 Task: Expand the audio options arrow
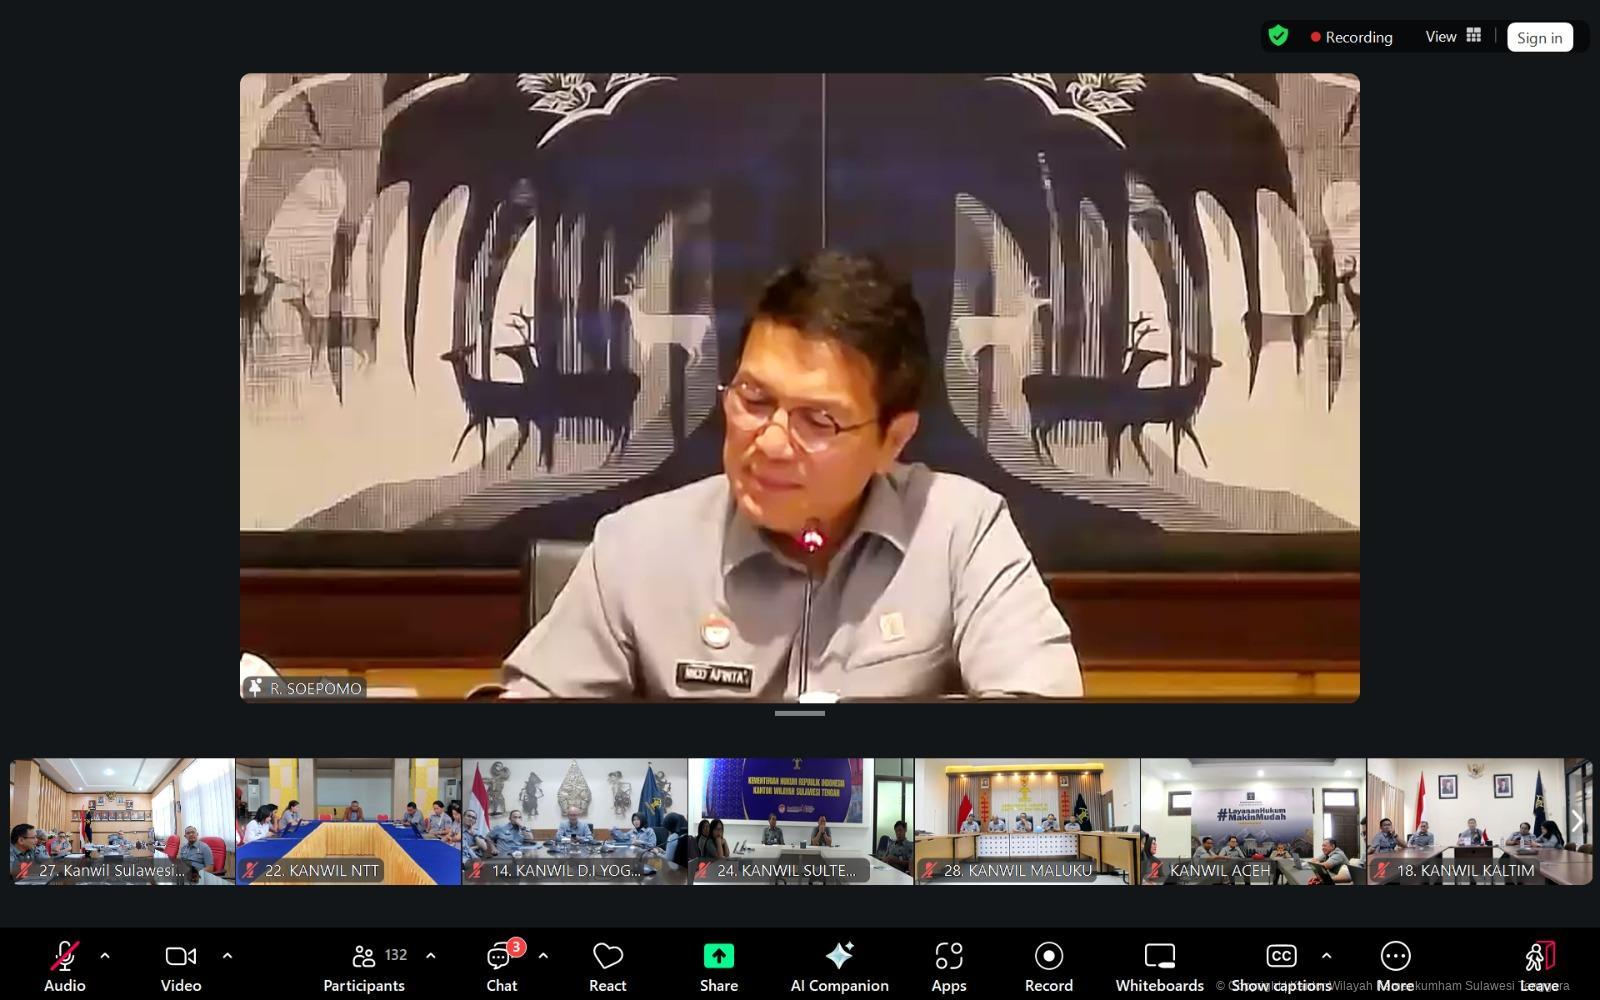coord(105,956)
